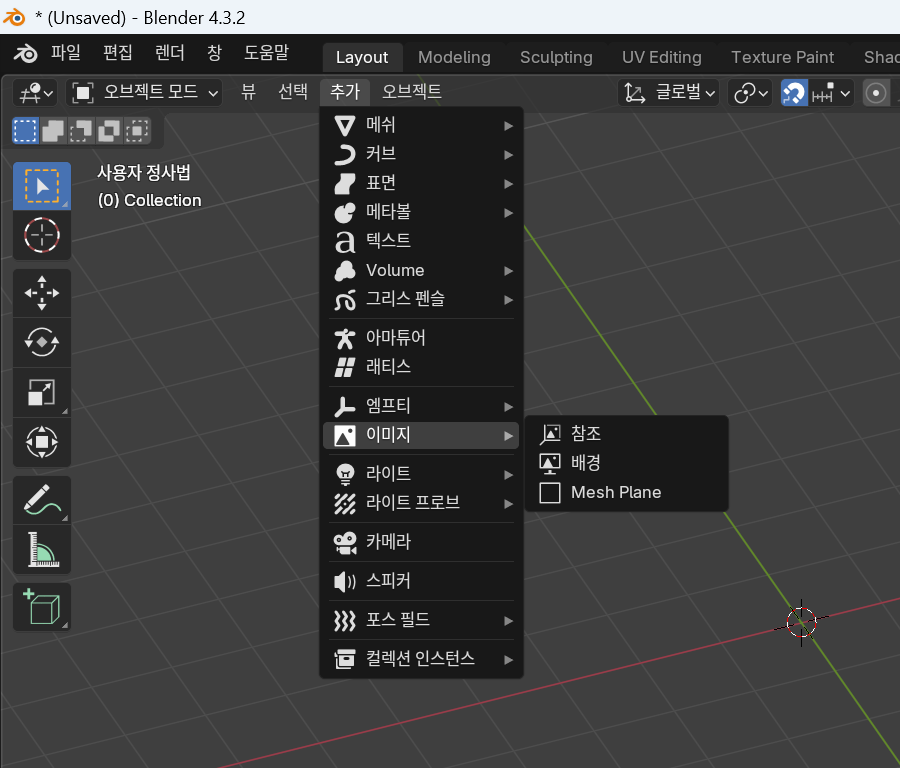Click the Blender logo menu icon
Screen dimensions: 900x768
tap(25, 53)
